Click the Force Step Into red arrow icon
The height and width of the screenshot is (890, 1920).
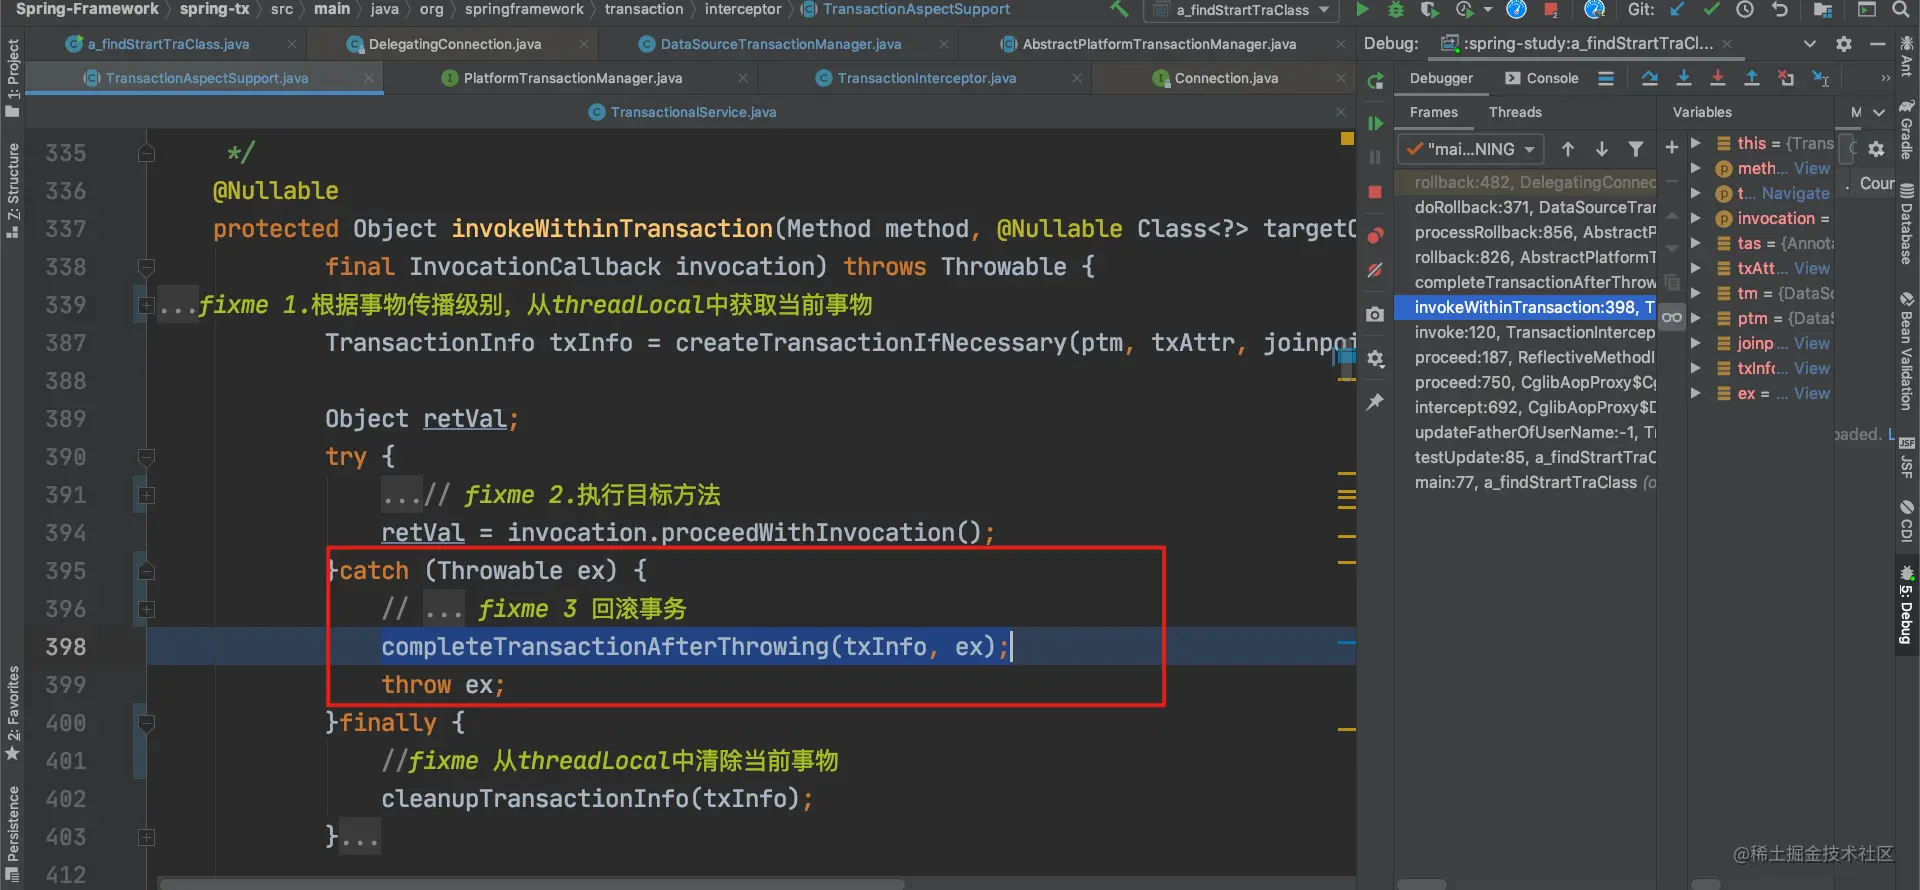1718,78
